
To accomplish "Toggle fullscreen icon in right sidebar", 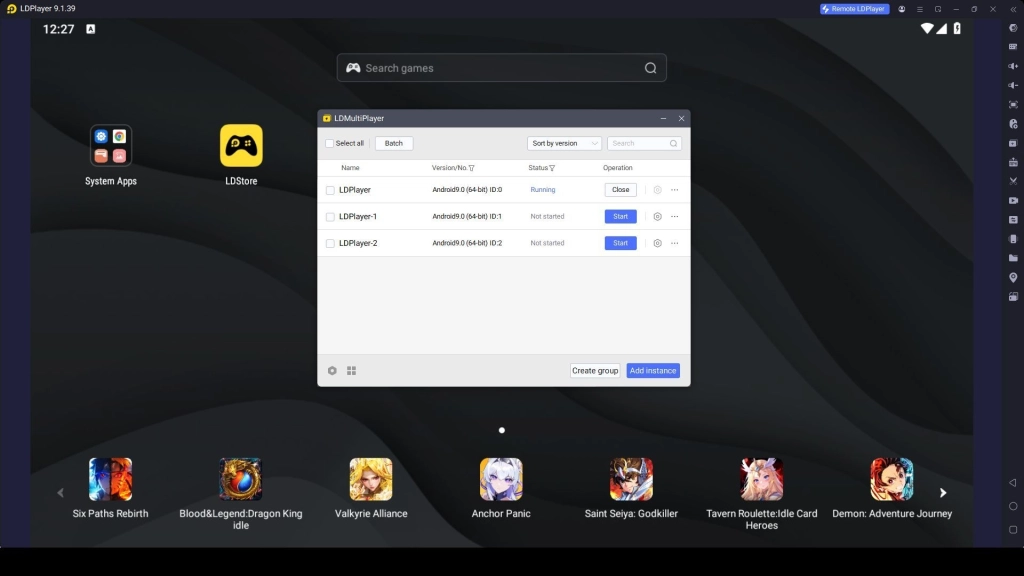I will [1013, 104].
